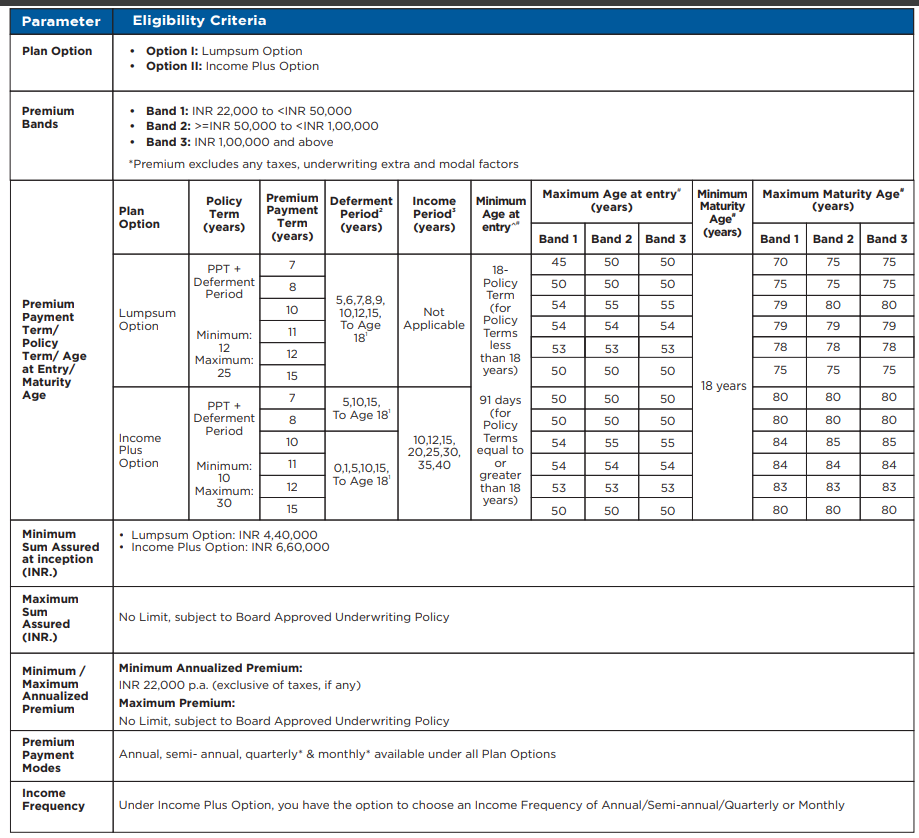Click the premium excludes taxes footnote

click(323, 164)
